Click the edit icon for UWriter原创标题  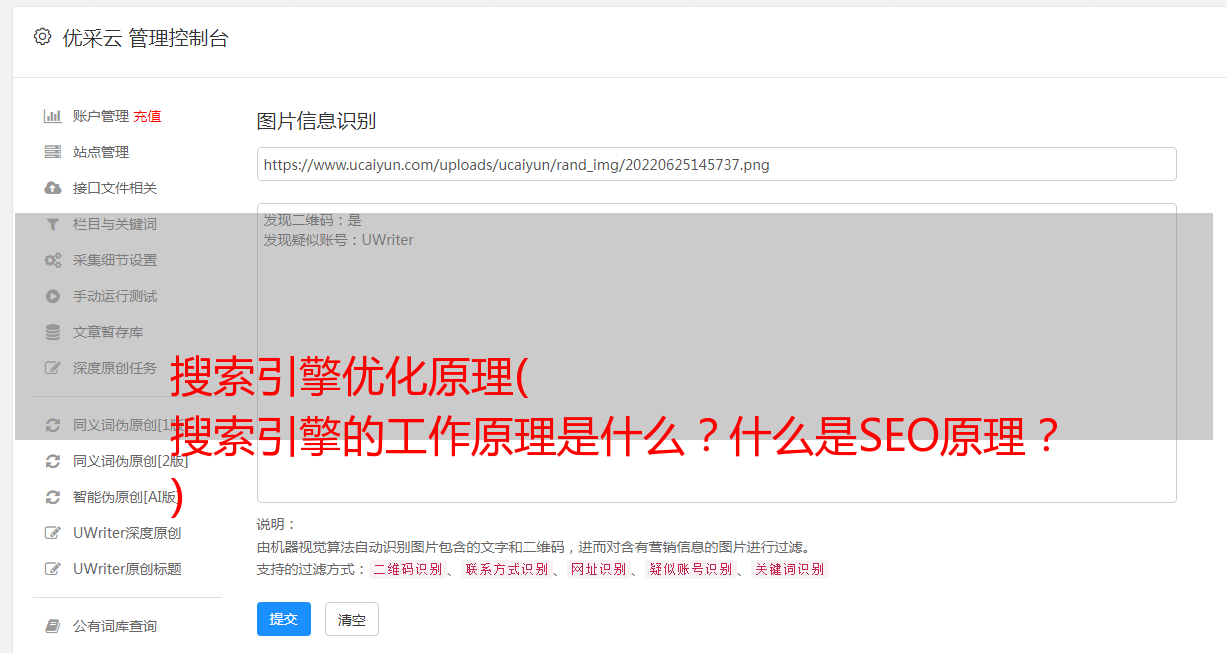coord(53,569)
